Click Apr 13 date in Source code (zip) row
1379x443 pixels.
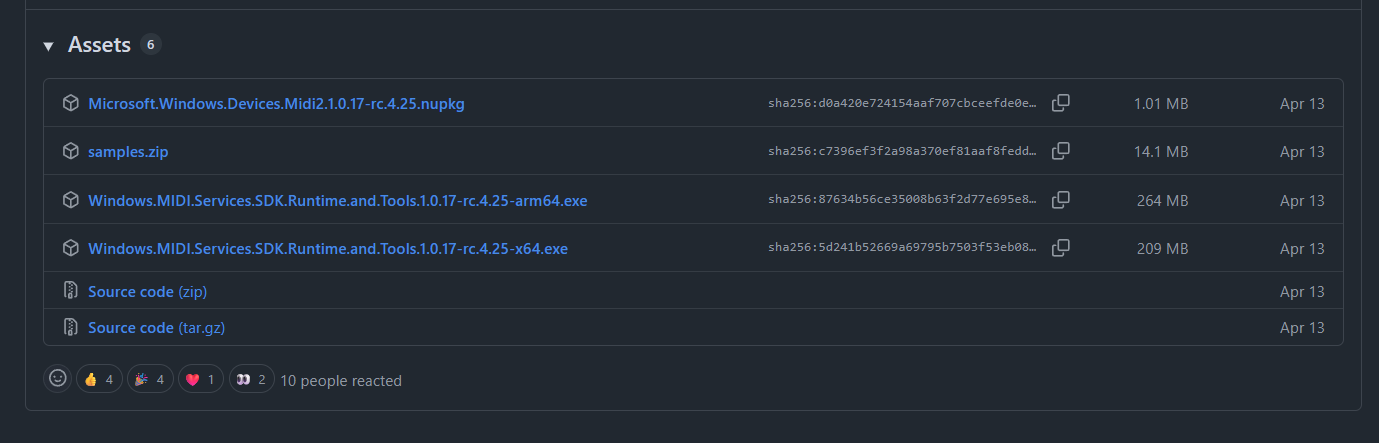click(1302, 291)
